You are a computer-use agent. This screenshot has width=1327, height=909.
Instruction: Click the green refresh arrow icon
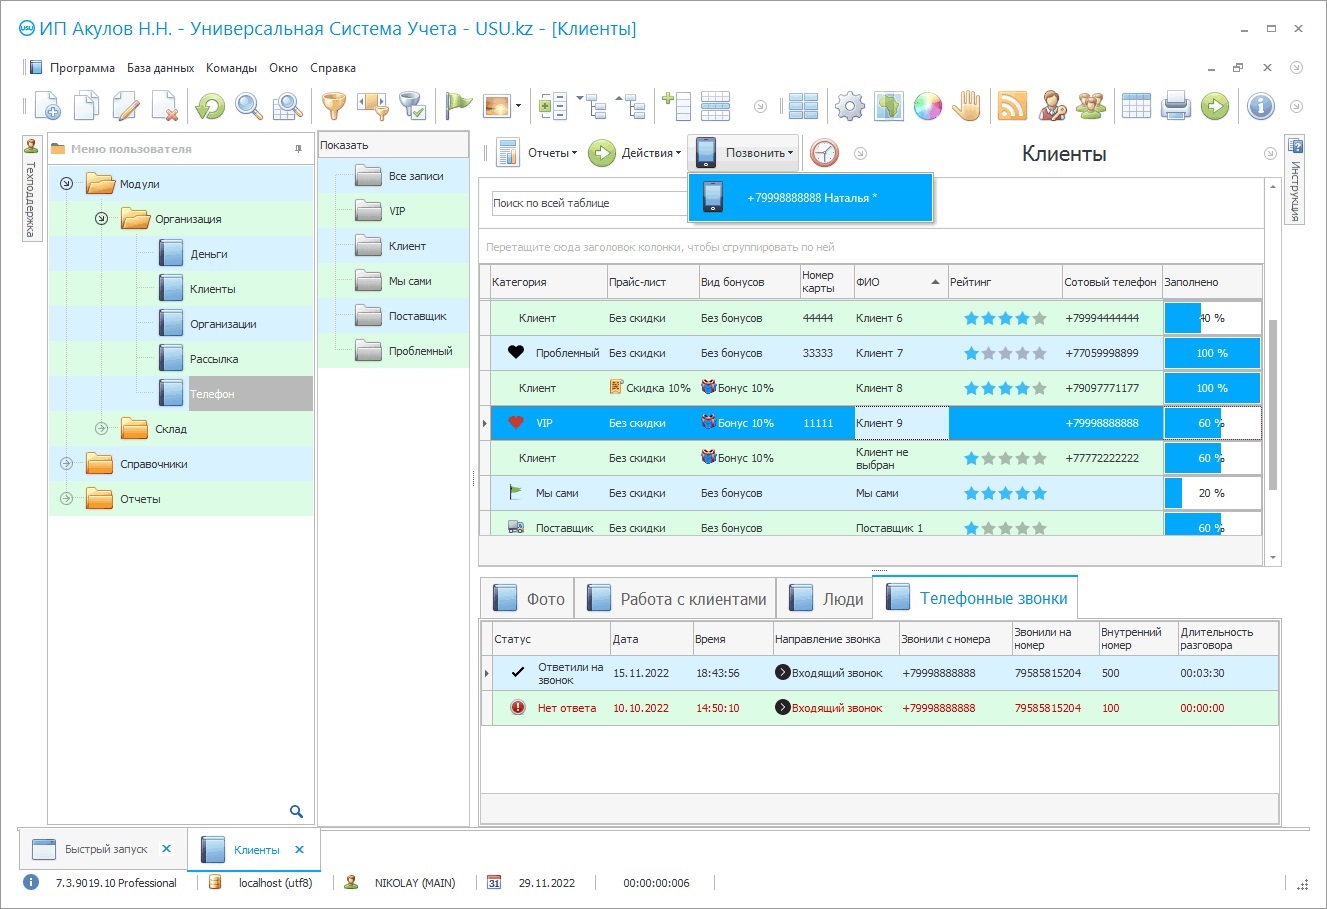coord(210,106)
